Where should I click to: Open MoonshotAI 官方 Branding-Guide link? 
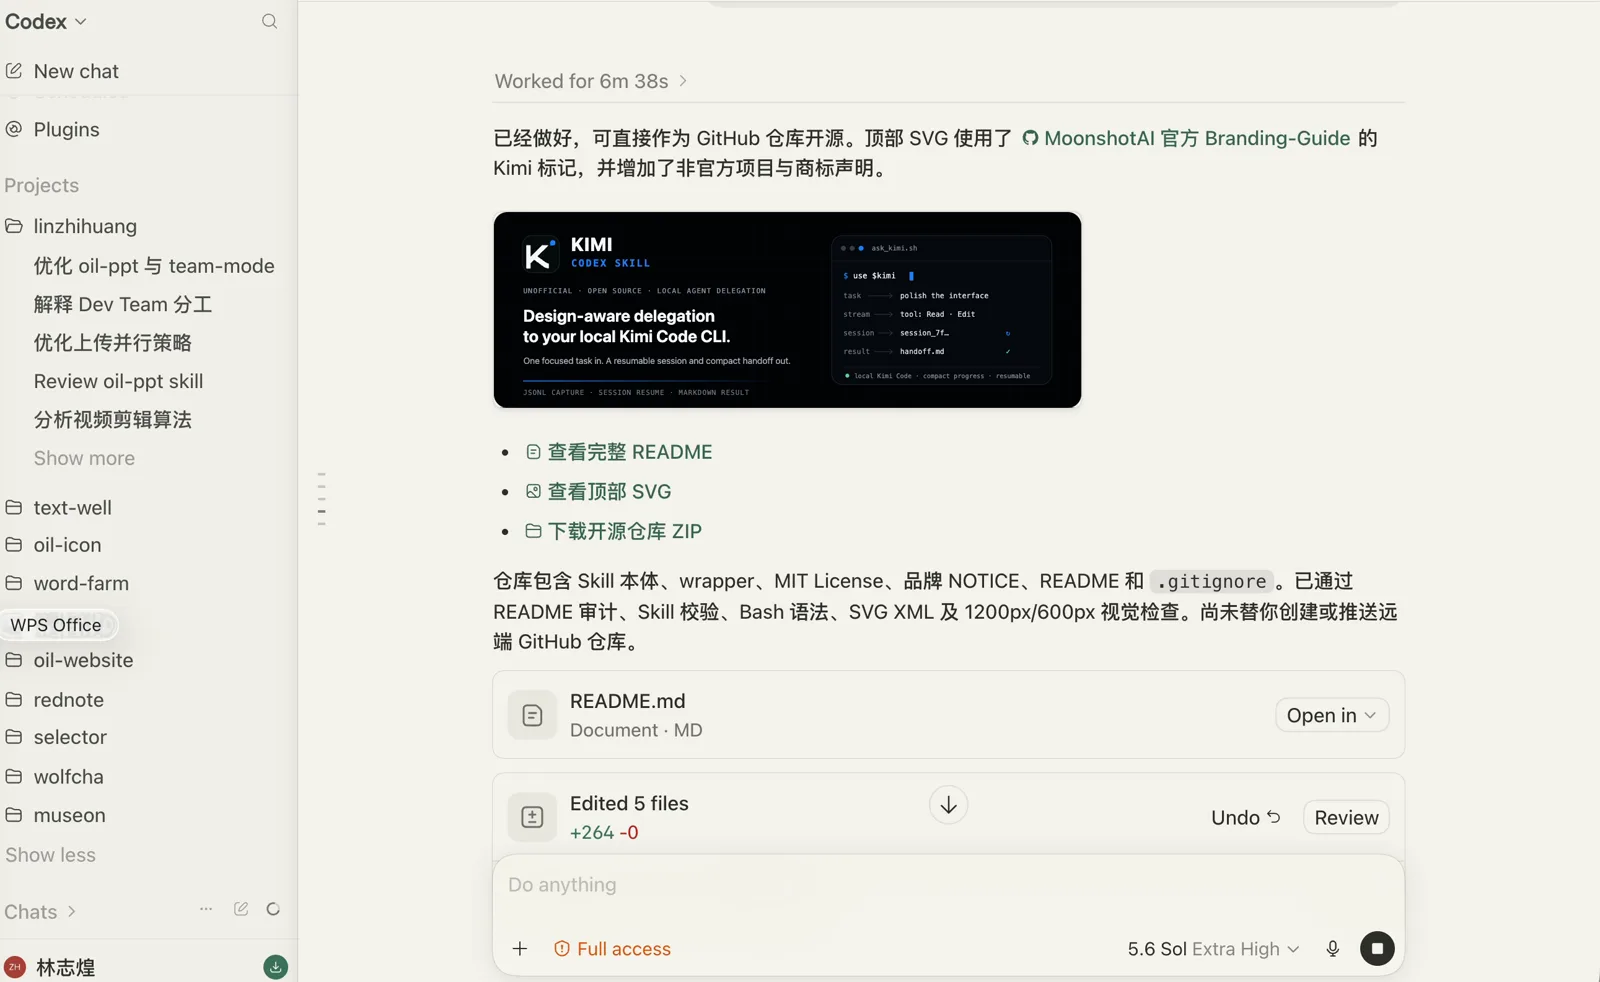1187,138
